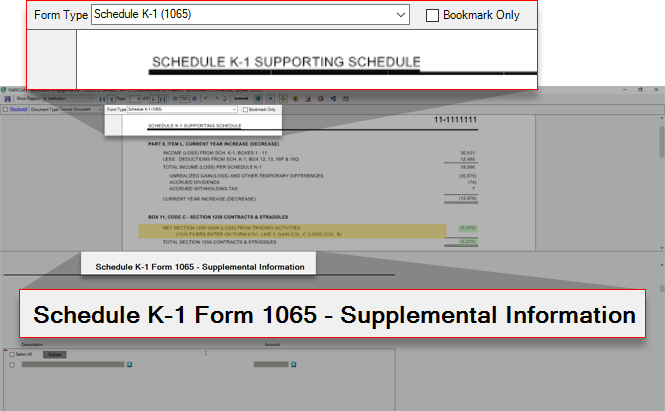Click the gray shield toolbar icon
Image resolution: width=665 pixels, height=411 pixels.
click(321, 98)
